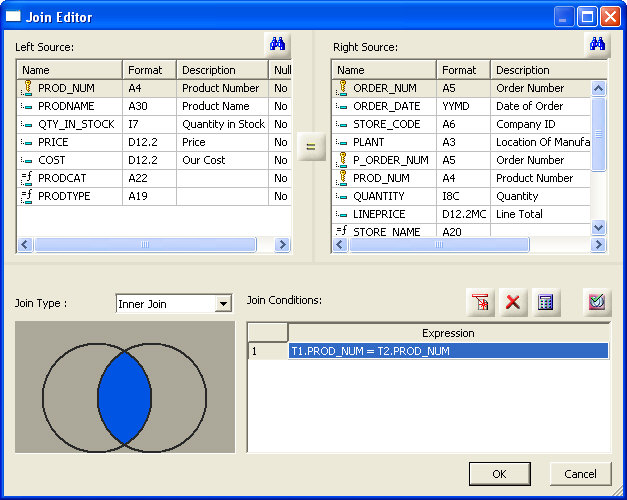627x500 pixels.
Task: Click OK to confirm the join
Action: [x=499, y=474]
